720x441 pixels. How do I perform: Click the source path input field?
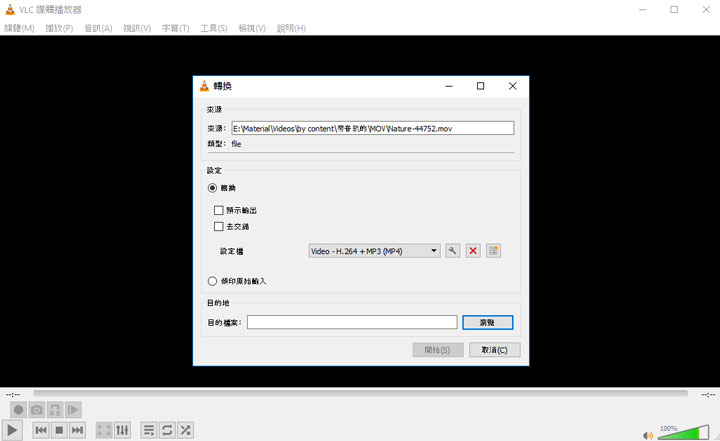pyautogui.click(x=373, y=128)
